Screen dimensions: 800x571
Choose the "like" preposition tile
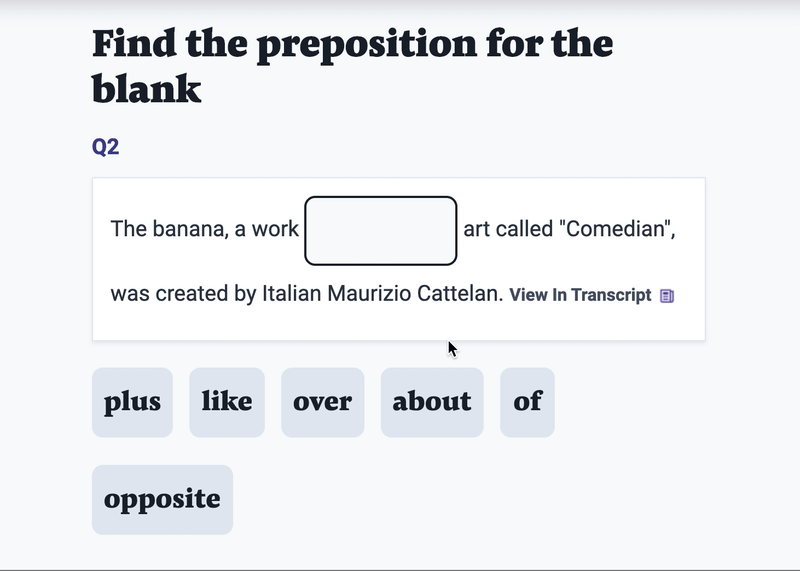click(227, 402)
